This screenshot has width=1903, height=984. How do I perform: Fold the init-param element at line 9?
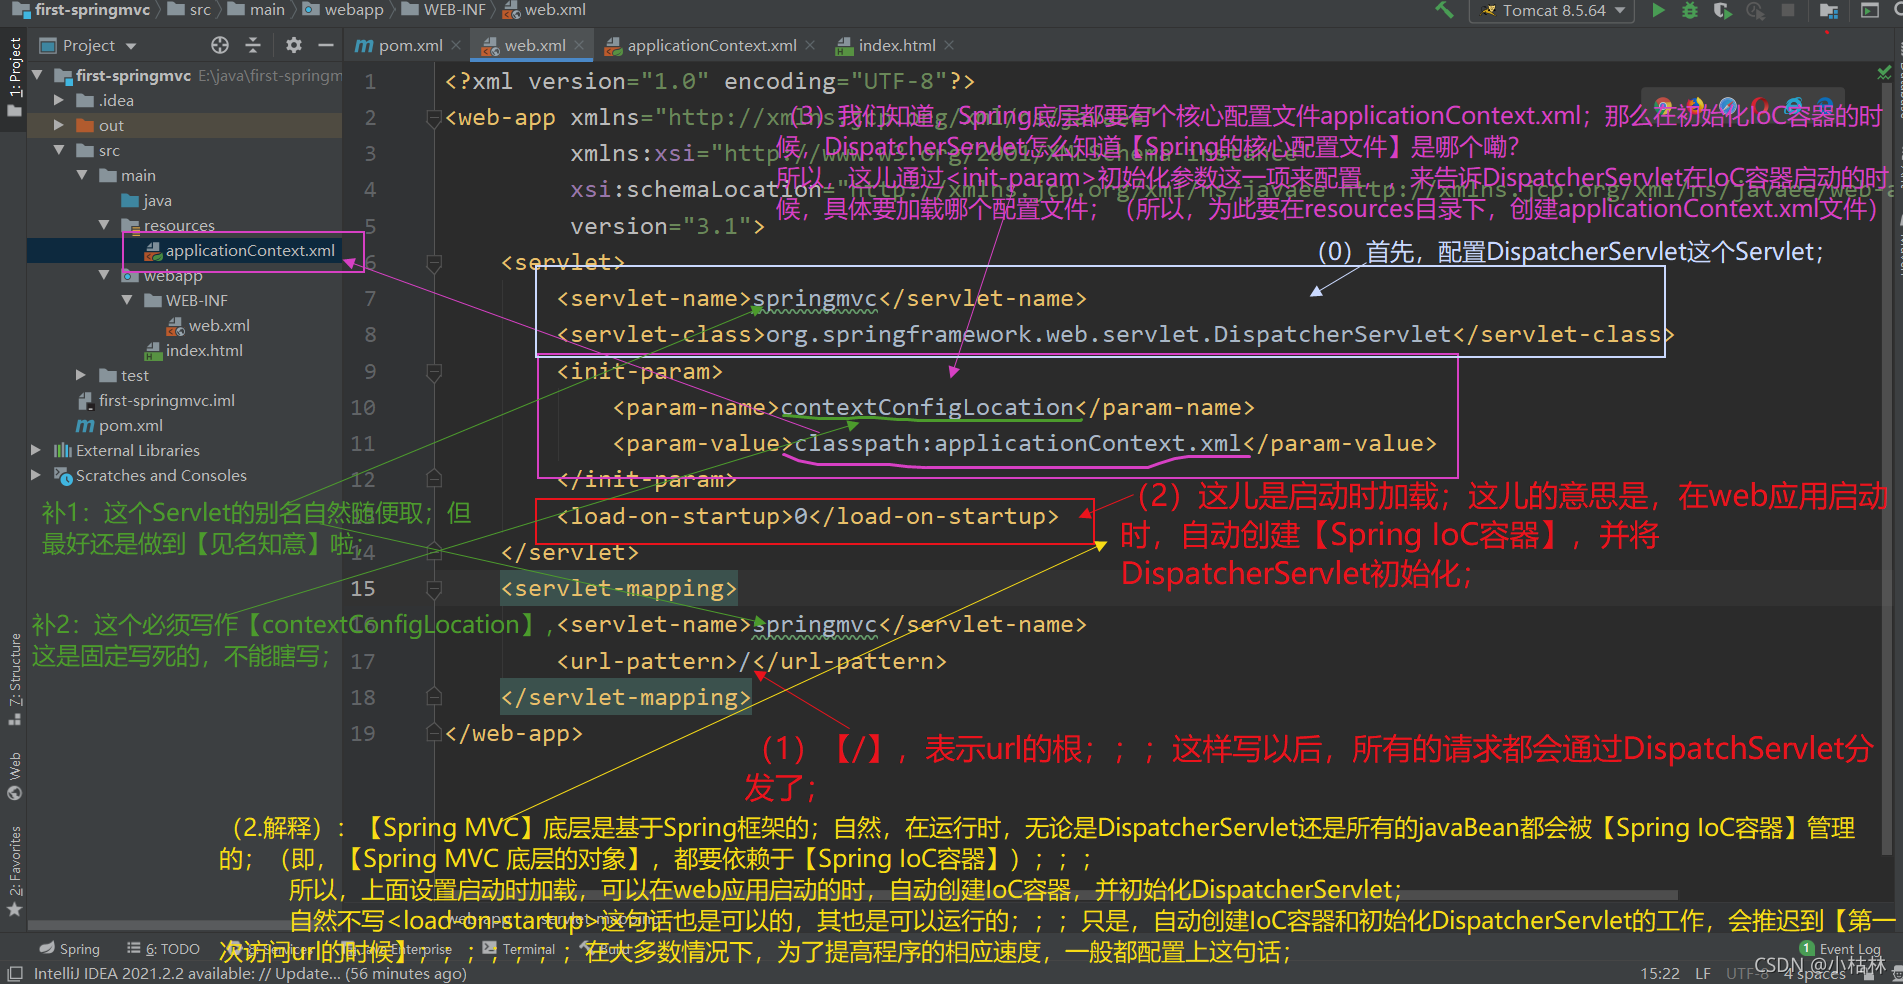click(x=434, y=372)
